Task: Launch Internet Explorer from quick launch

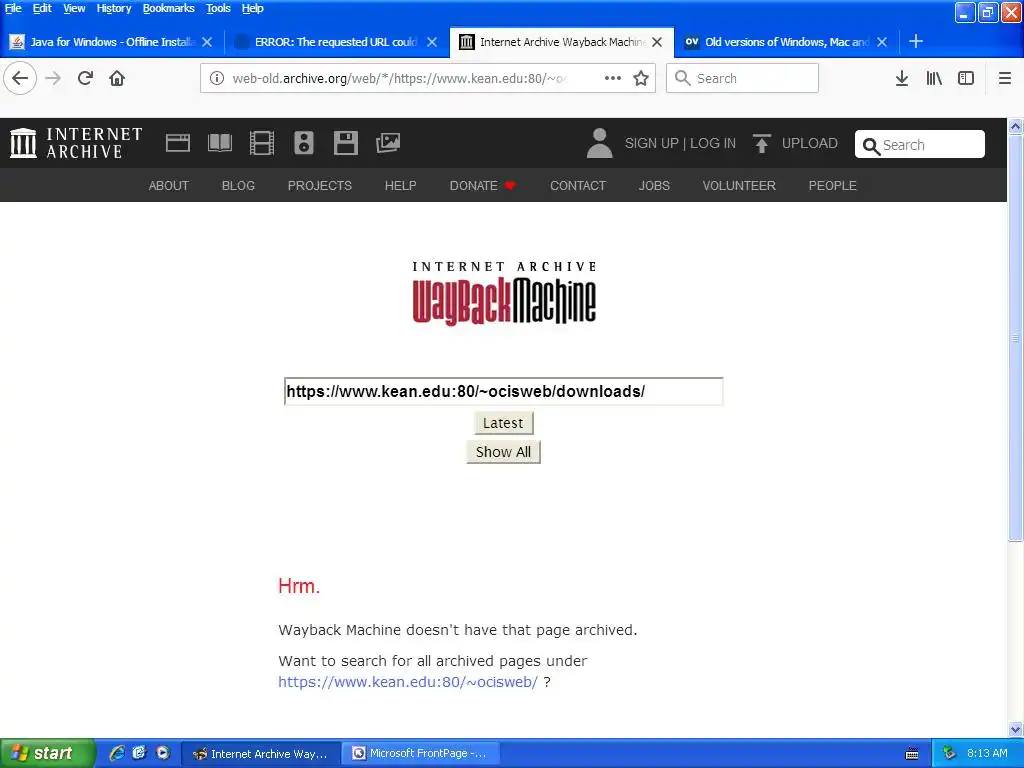Action: click(117, 753)
